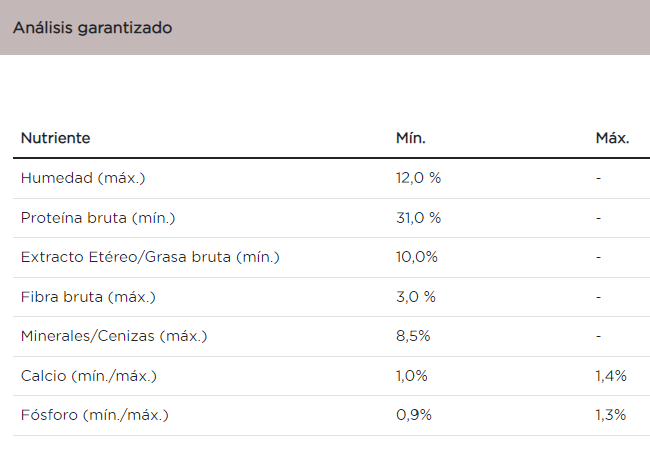Select the Minerales/Cenizas (máx.) row label

[113, 336]
